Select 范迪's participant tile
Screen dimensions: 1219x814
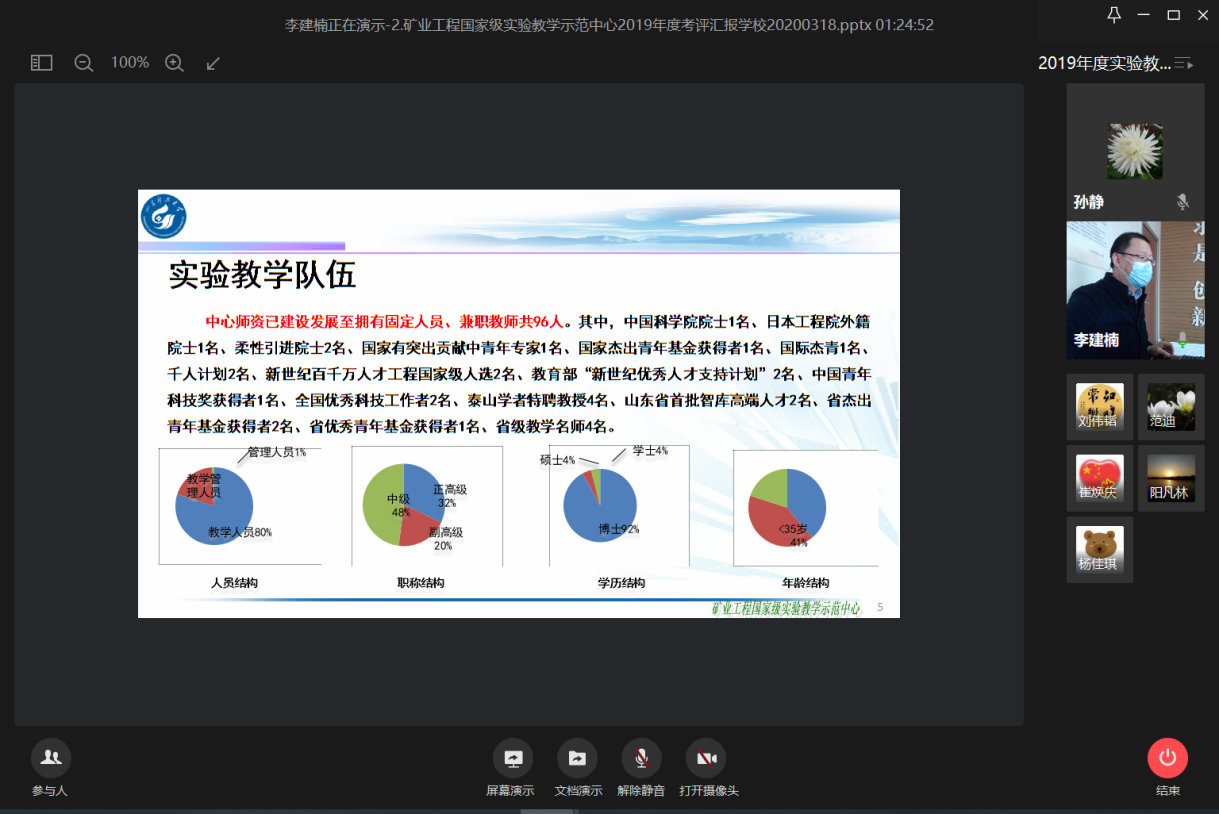coord(1171,407)
